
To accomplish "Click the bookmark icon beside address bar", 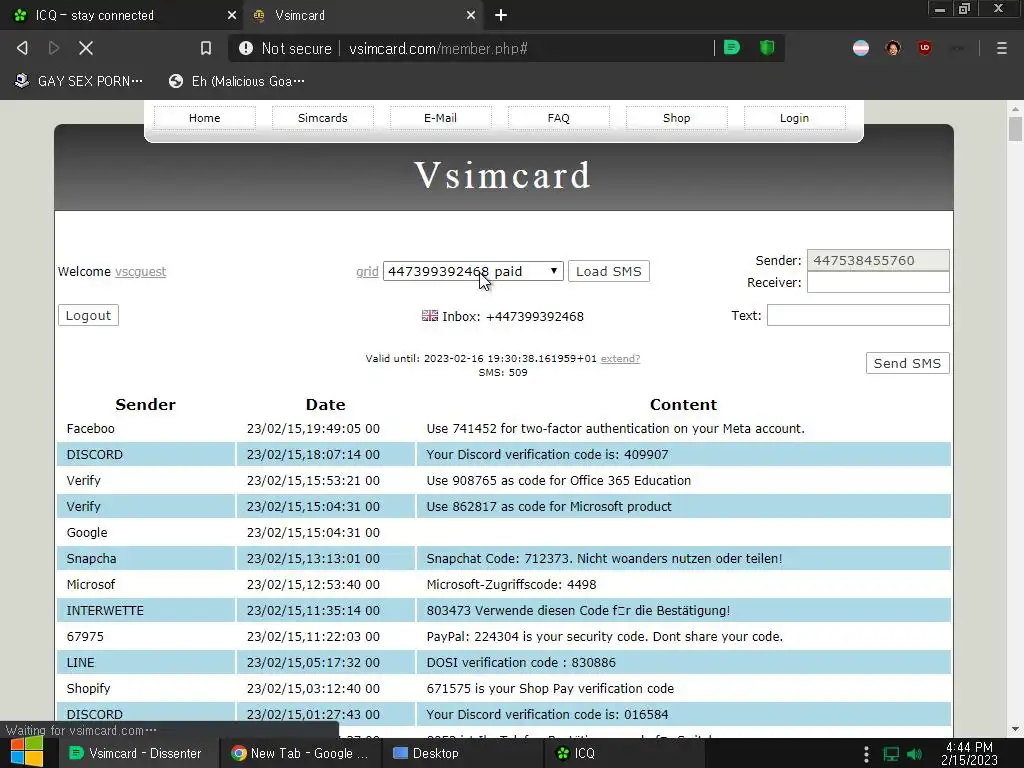I will click(206, 48).
